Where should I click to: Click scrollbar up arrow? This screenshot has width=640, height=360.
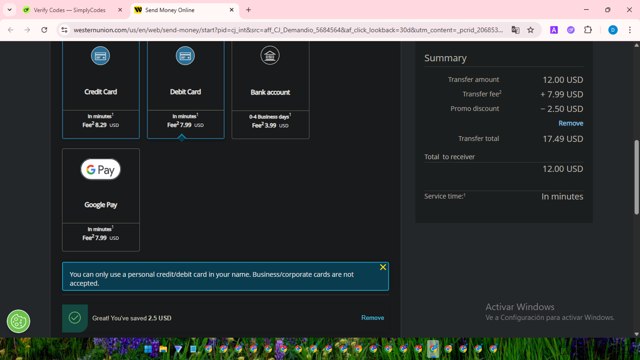pos(636,45)
